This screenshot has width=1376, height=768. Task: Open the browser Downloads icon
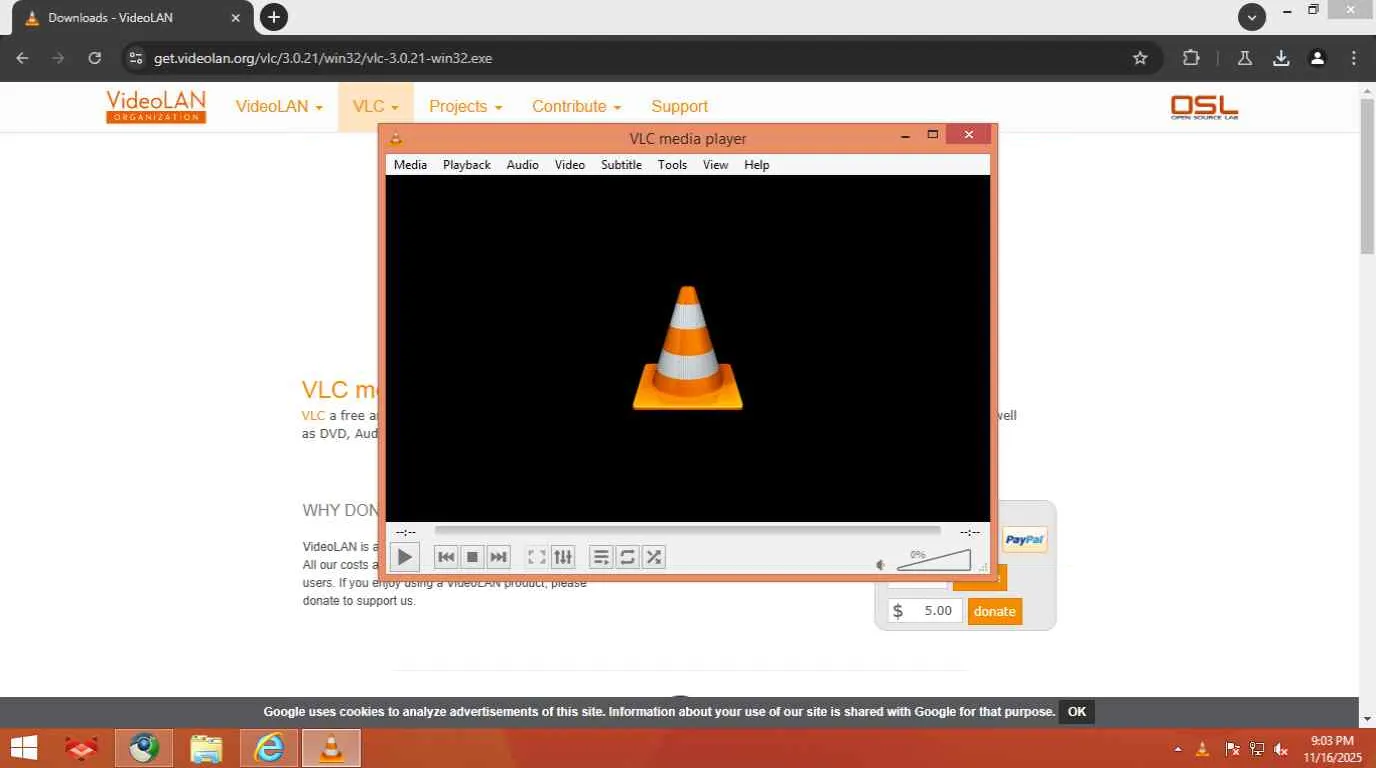coord(1281,58)
